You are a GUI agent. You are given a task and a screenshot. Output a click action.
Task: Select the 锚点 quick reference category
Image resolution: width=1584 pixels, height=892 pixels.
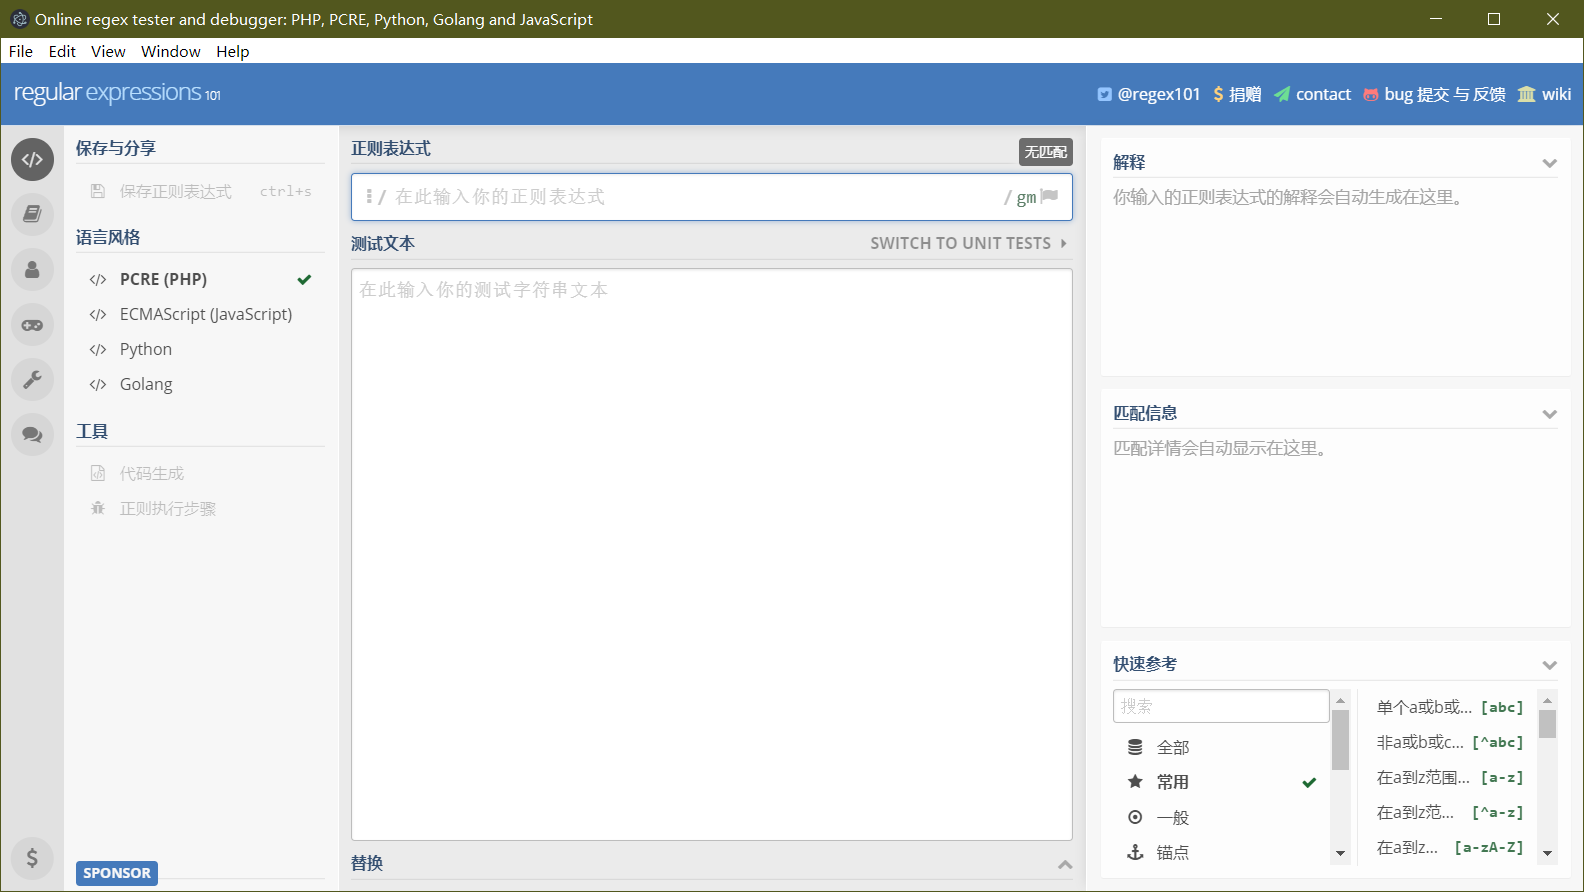1221,852
